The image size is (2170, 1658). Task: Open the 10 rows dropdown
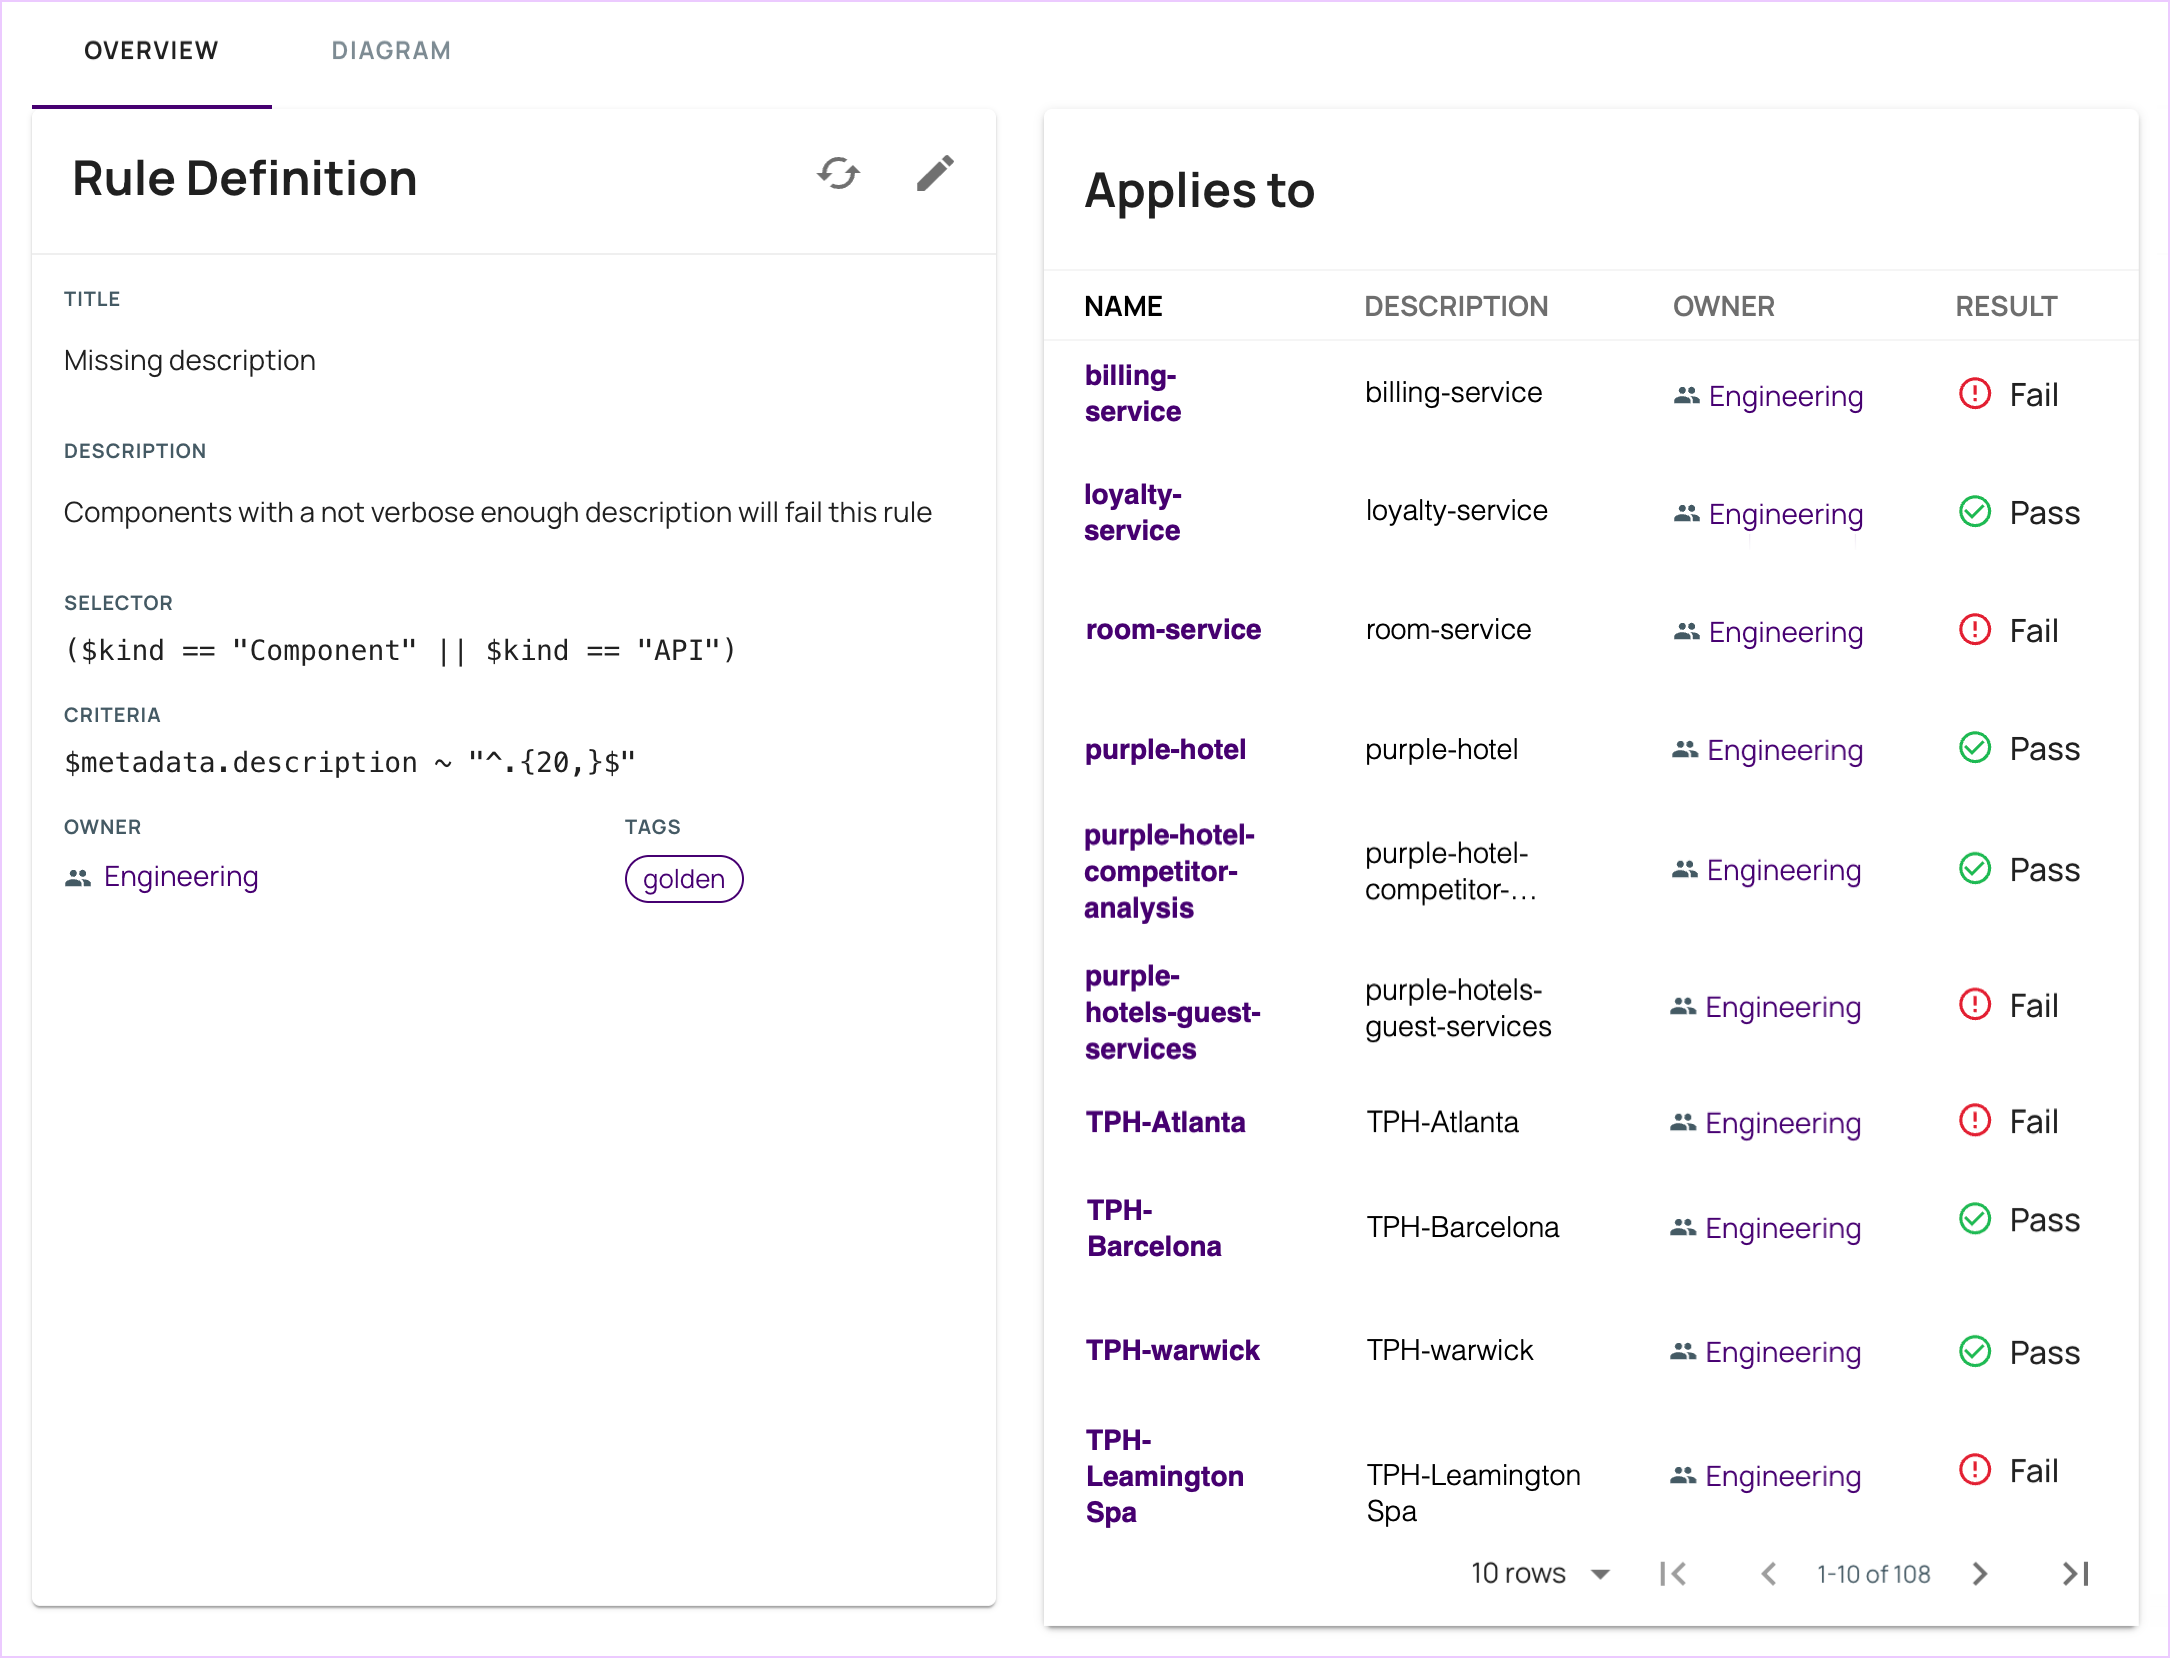[1540, 1574]
